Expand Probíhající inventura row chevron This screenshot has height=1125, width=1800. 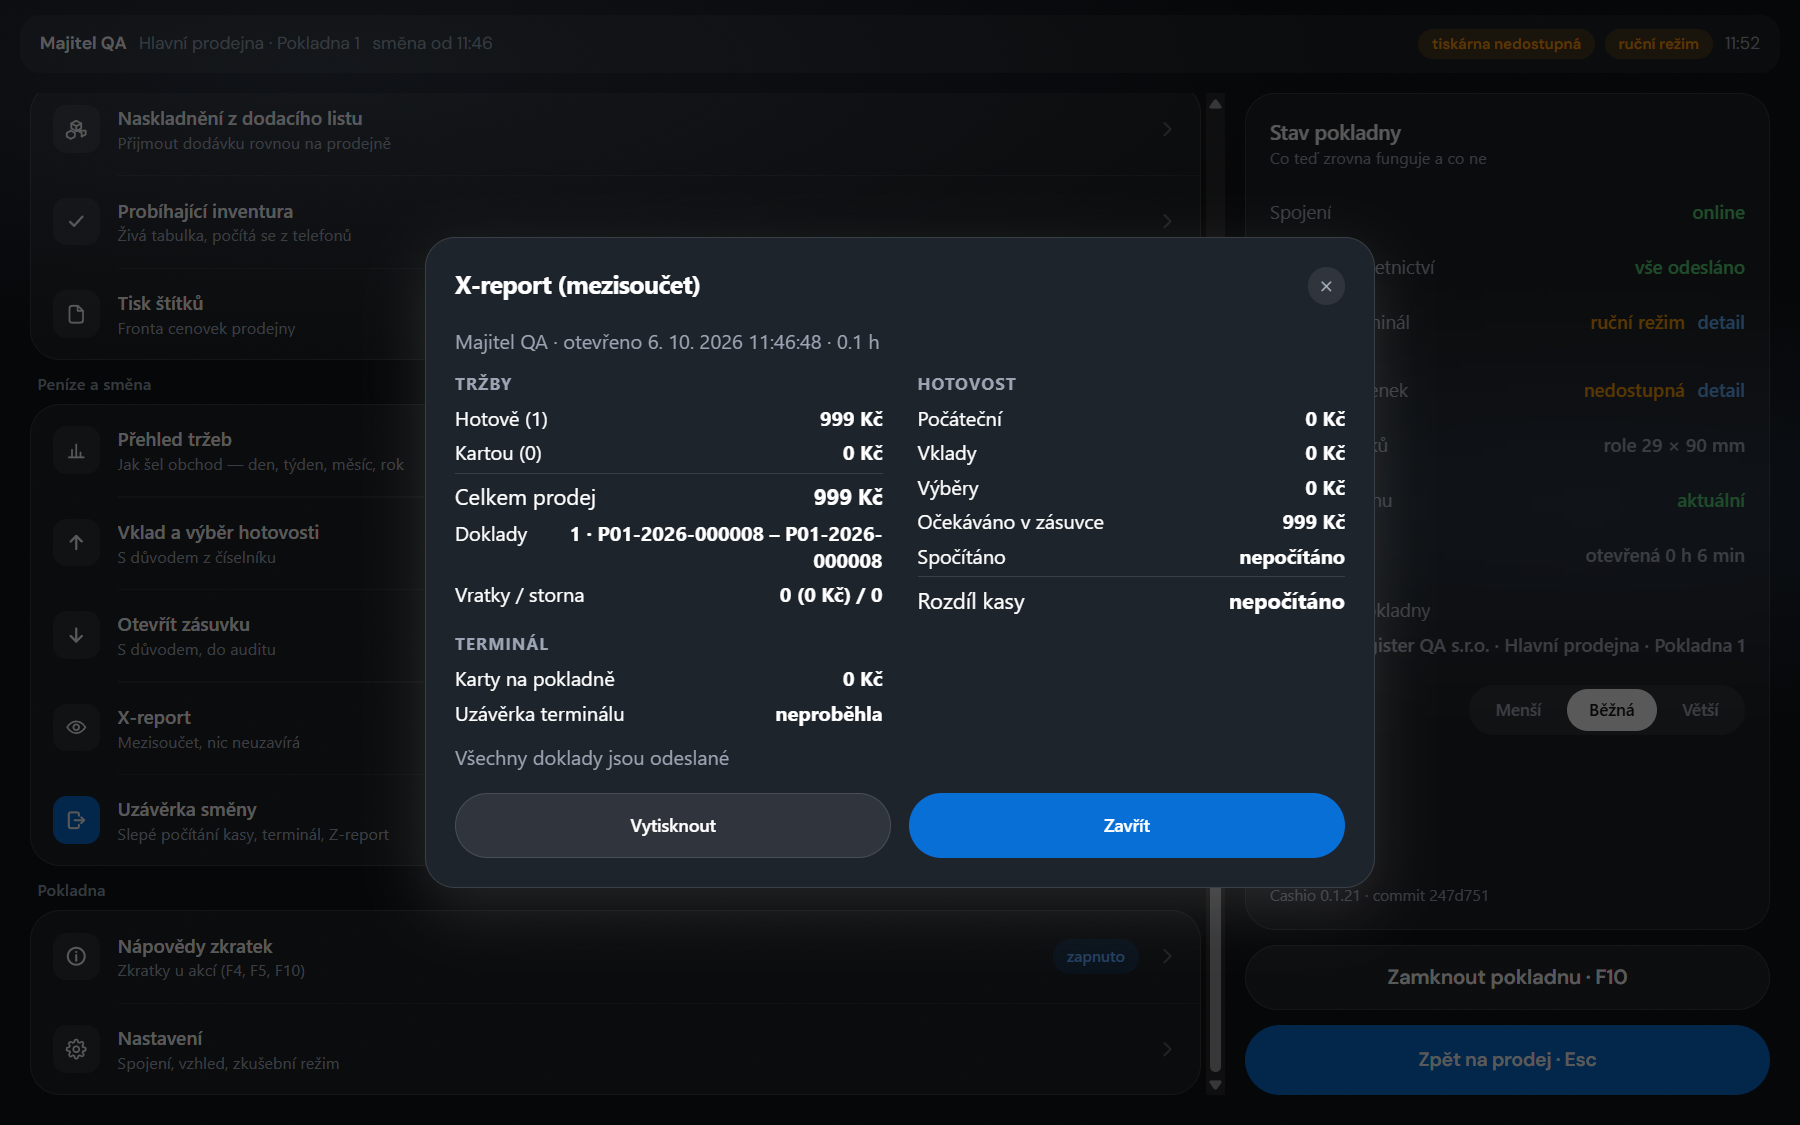tap(1167, 221)
